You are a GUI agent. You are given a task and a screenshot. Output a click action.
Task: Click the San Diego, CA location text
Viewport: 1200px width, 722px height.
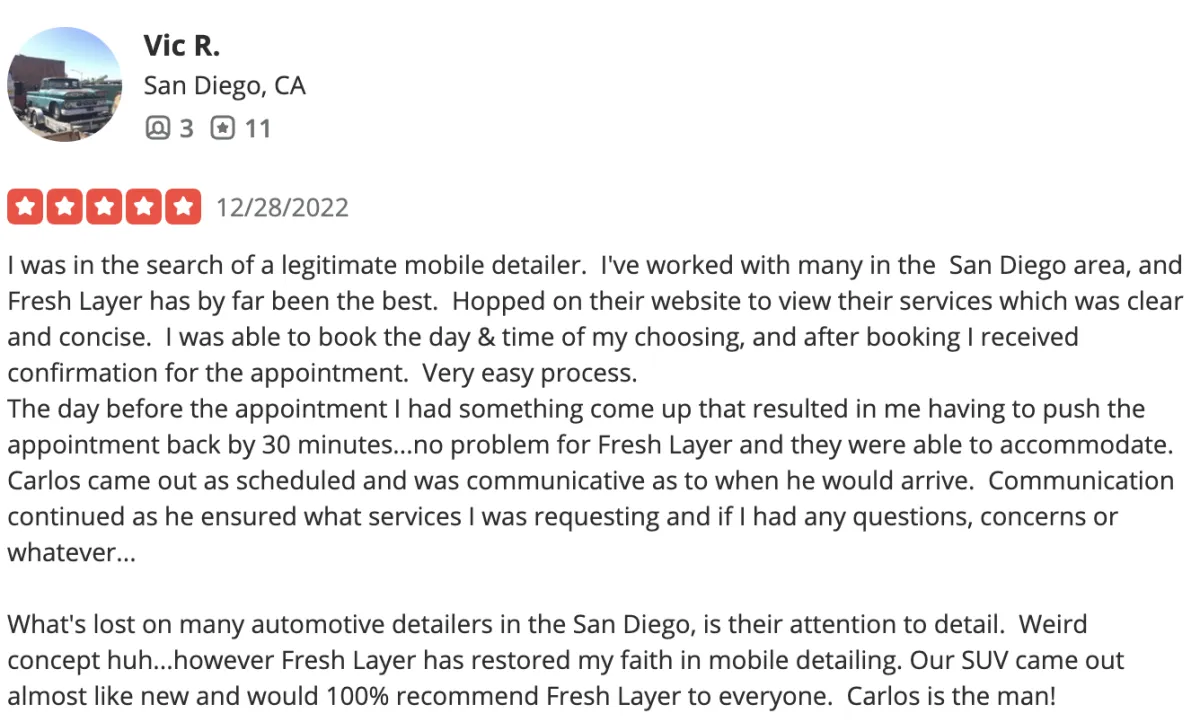coord(224,87)
